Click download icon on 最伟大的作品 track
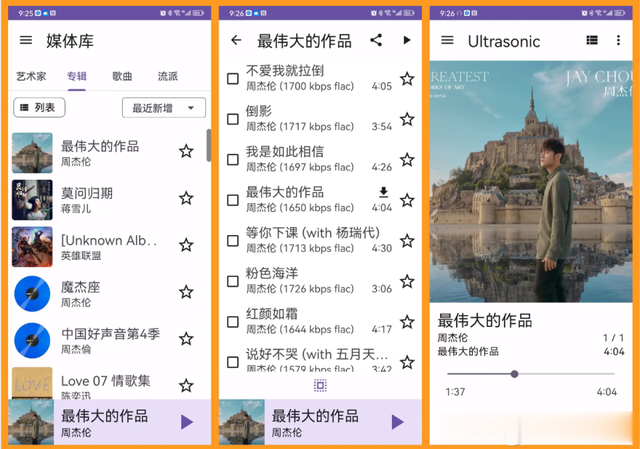640x449 pixels. tap(383, 192)
